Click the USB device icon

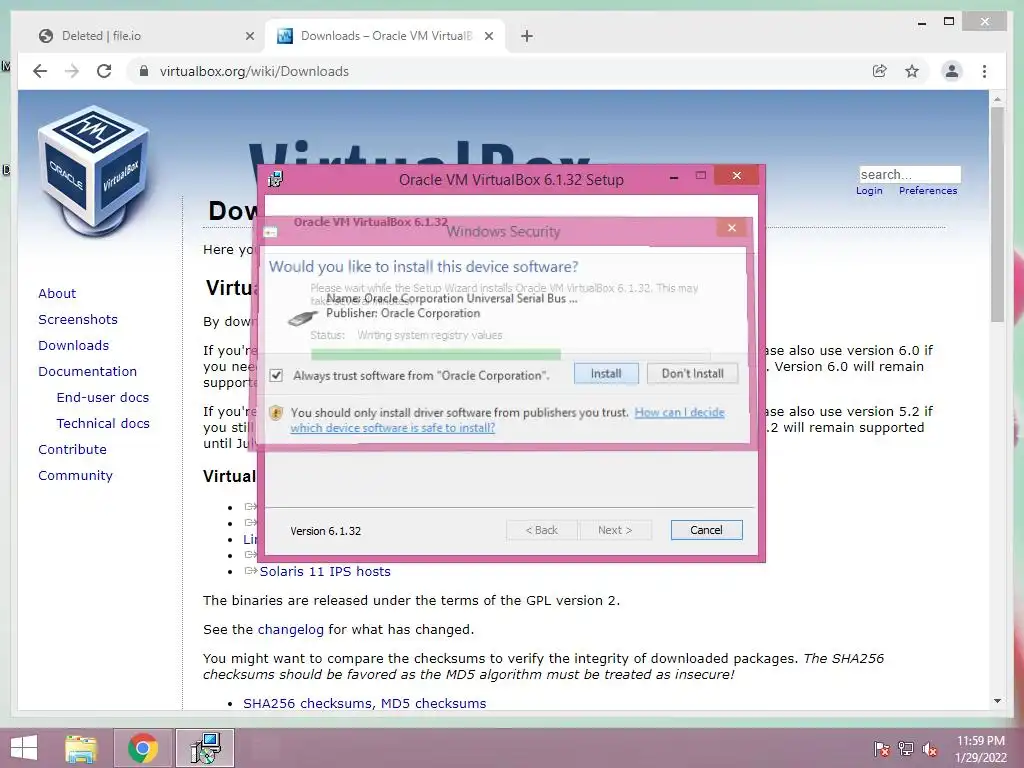pos(302,319)
